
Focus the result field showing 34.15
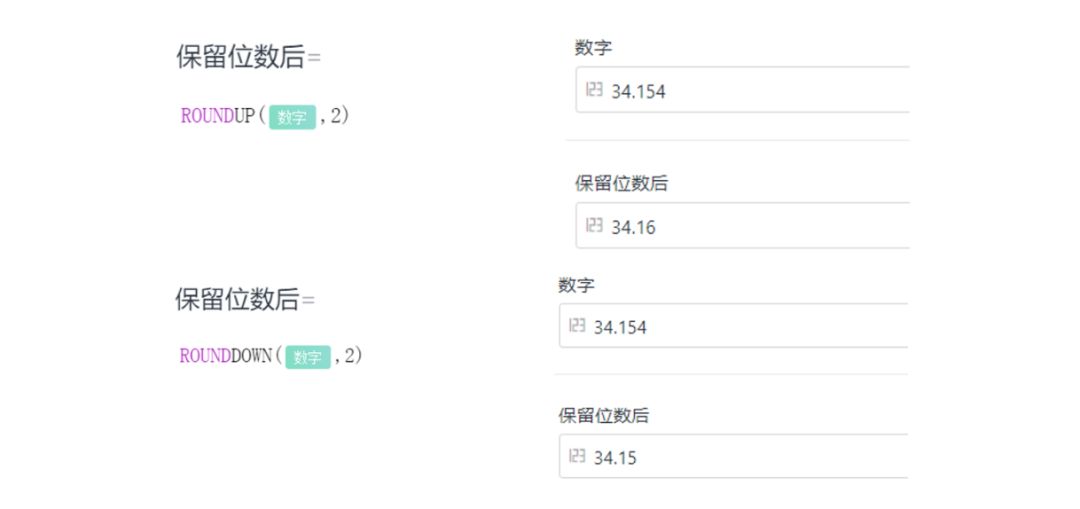tap(734, 456)
